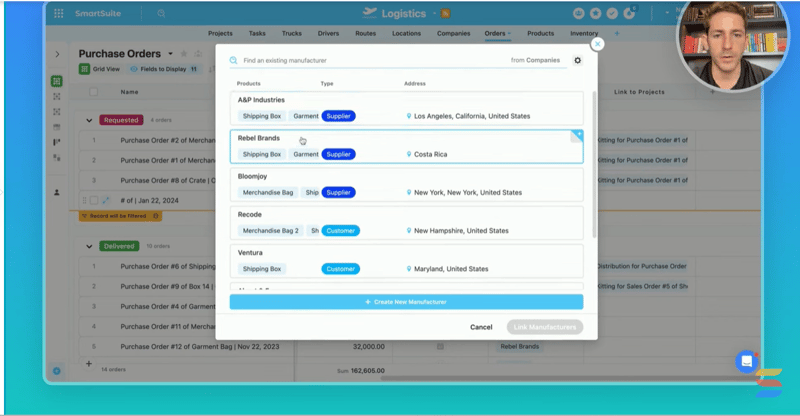
Task: Switch to the Routes tab
Action: (x=366, y=34)
